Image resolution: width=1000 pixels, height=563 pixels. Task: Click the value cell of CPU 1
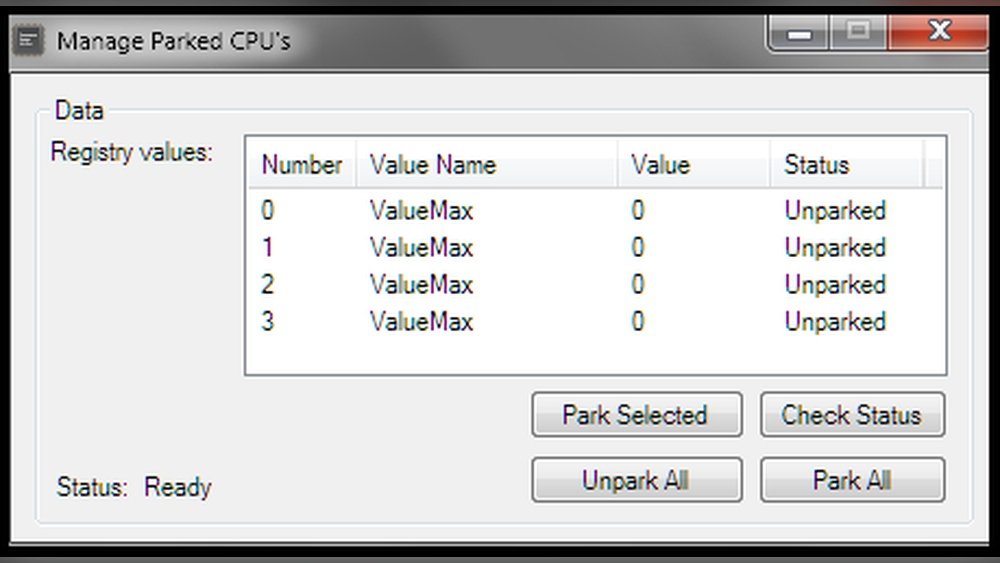click(x=638, y=248)
